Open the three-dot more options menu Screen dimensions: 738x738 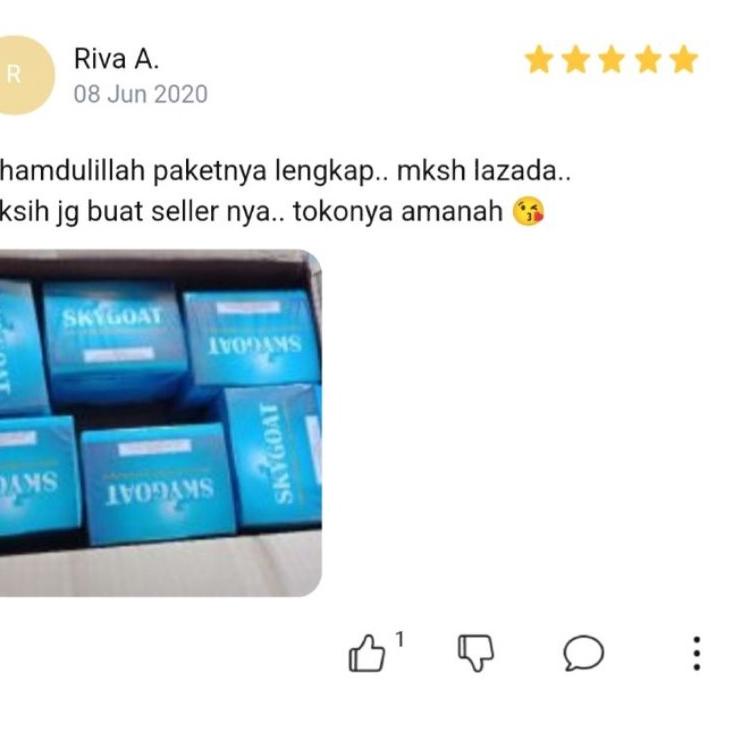point(697,653)
